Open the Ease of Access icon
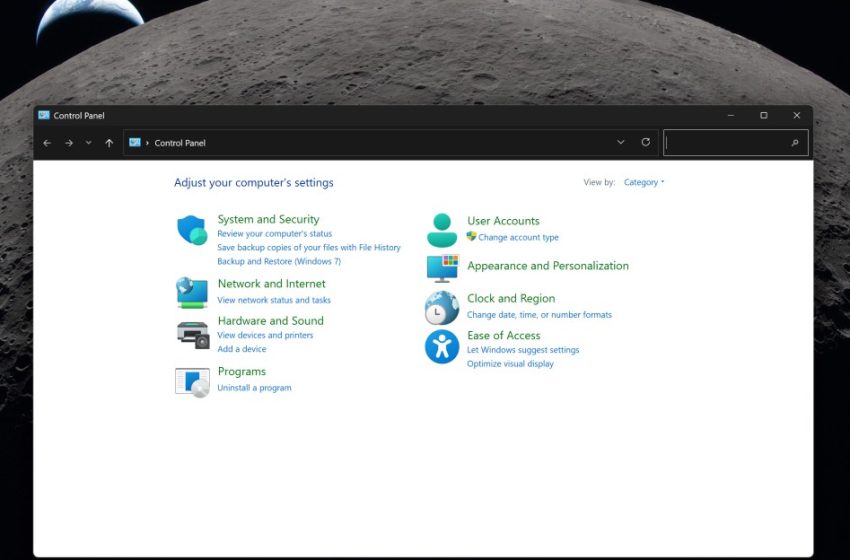 point(442,346)
